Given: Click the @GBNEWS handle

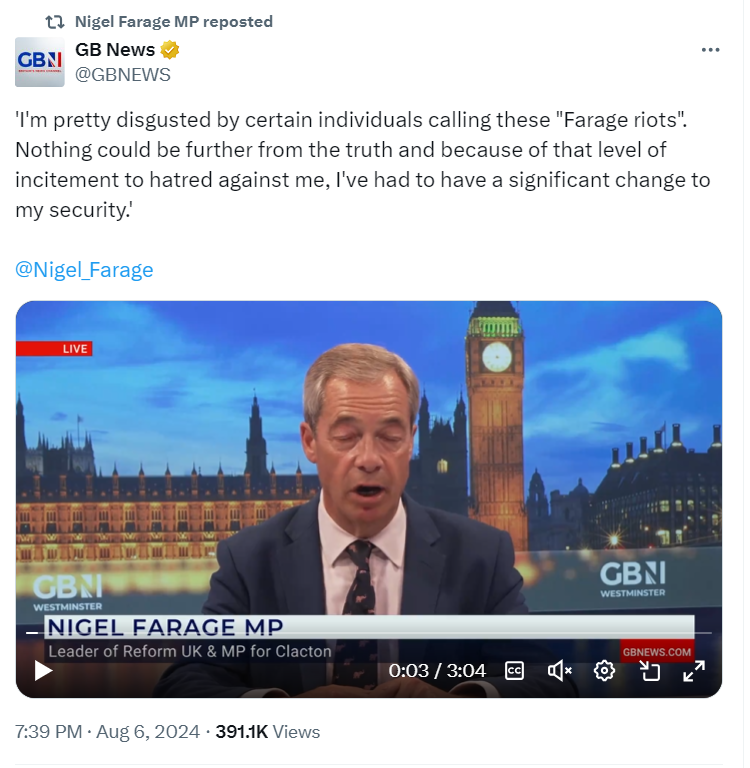Looking at the screenshot, I should 123,74.
